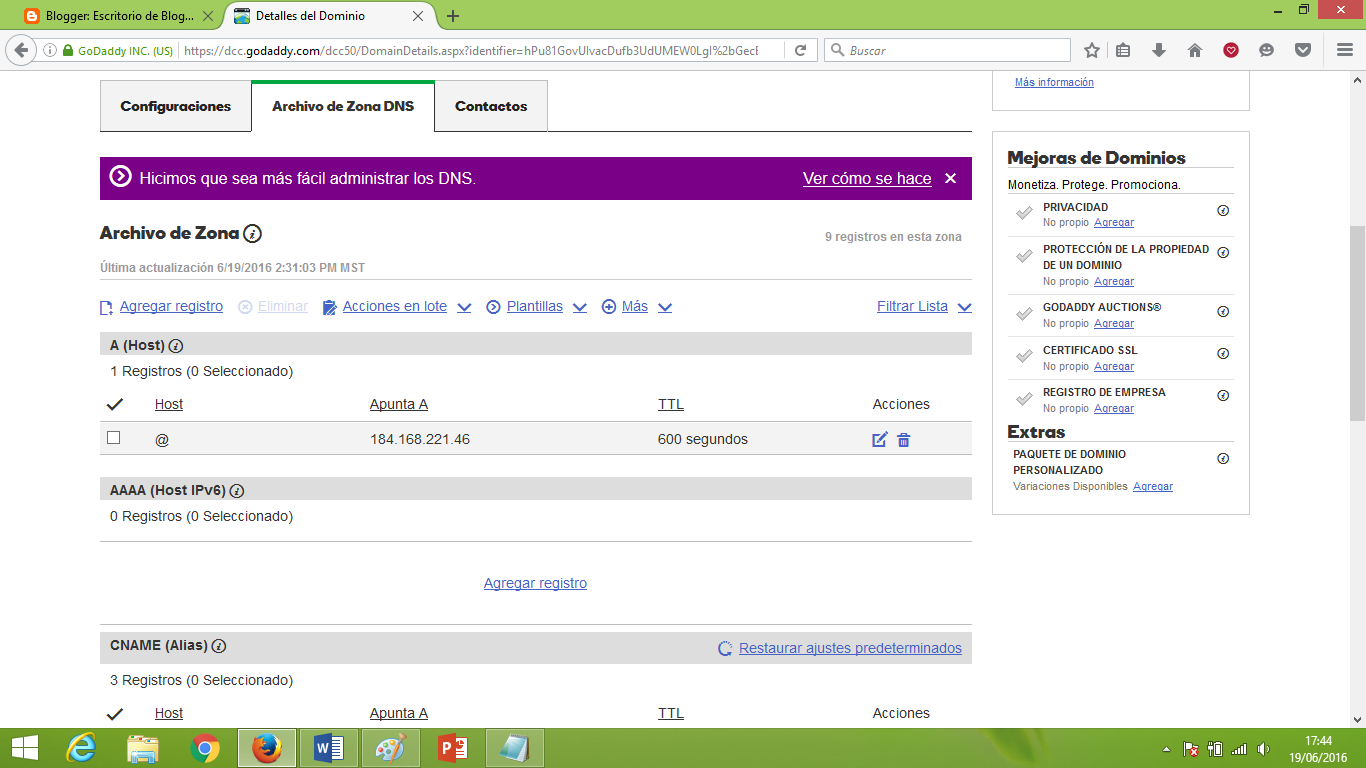1366x768 pixels.
Task: Open AAAA (Host IPv6) info icon
Action: coord(237,491)
